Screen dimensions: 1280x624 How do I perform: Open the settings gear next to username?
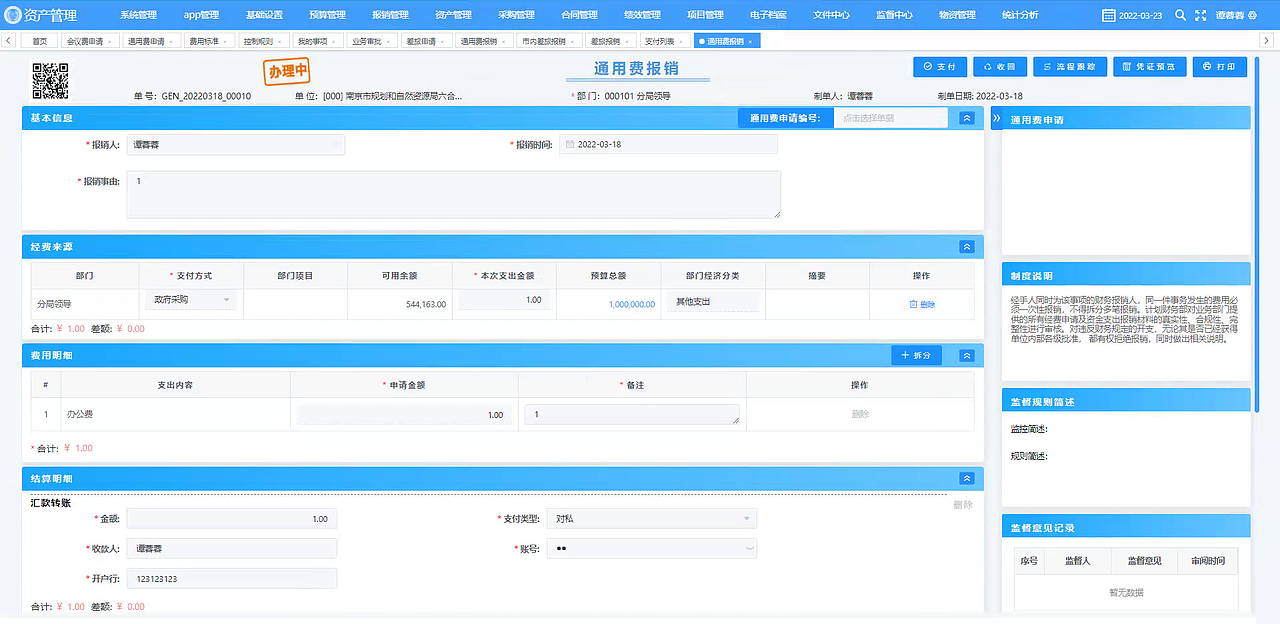[x=1253, y=15]
